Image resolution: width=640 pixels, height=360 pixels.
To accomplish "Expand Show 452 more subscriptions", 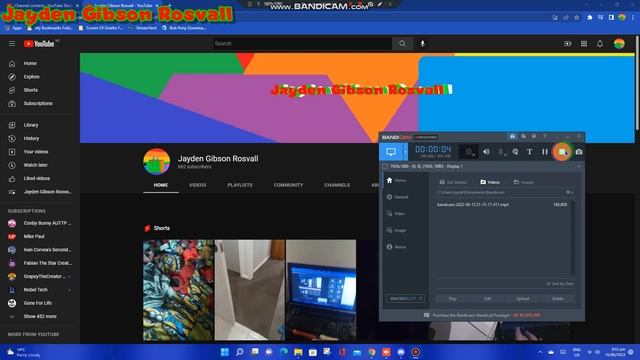I will (x=40, y=316).
